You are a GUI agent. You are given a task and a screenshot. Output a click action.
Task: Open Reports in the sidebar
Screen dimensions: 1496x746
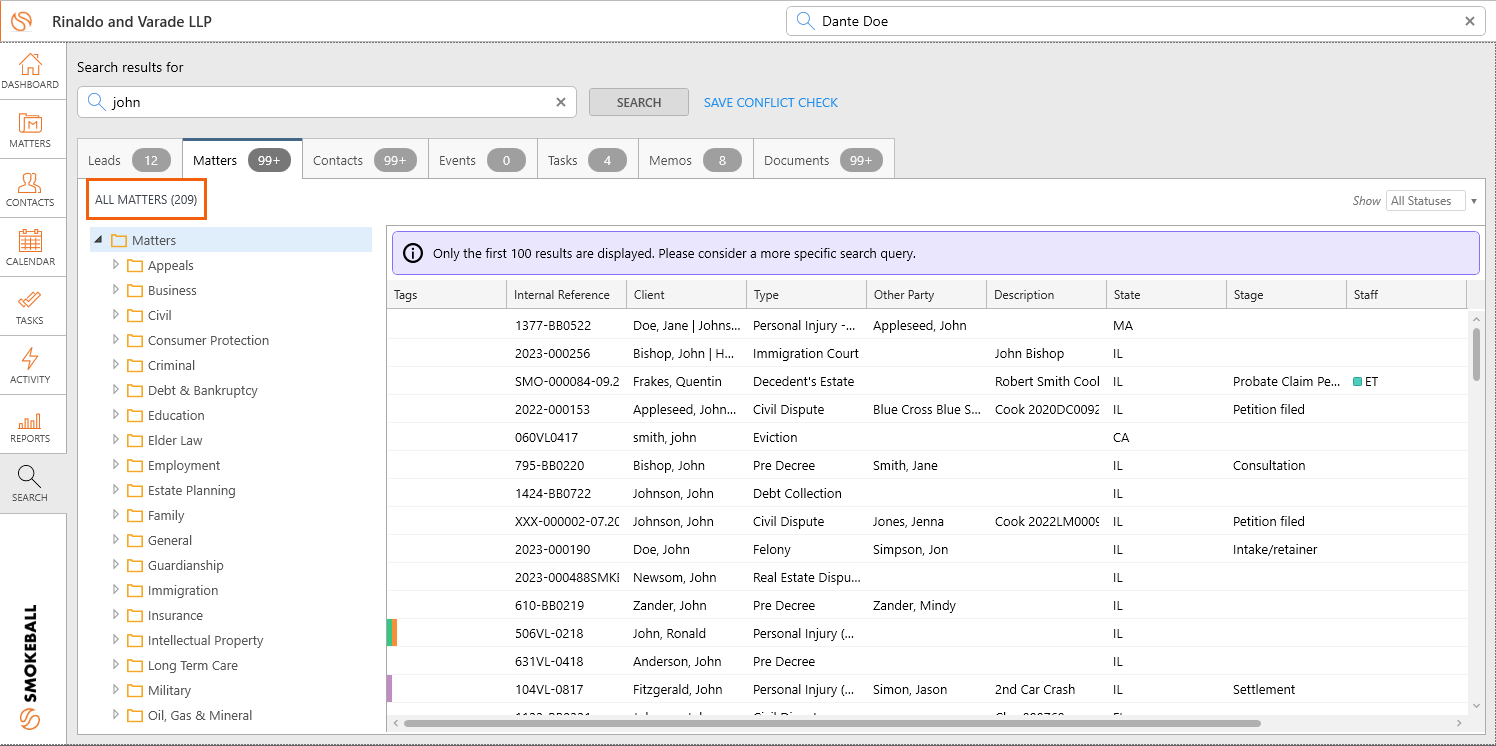(30, 425)
